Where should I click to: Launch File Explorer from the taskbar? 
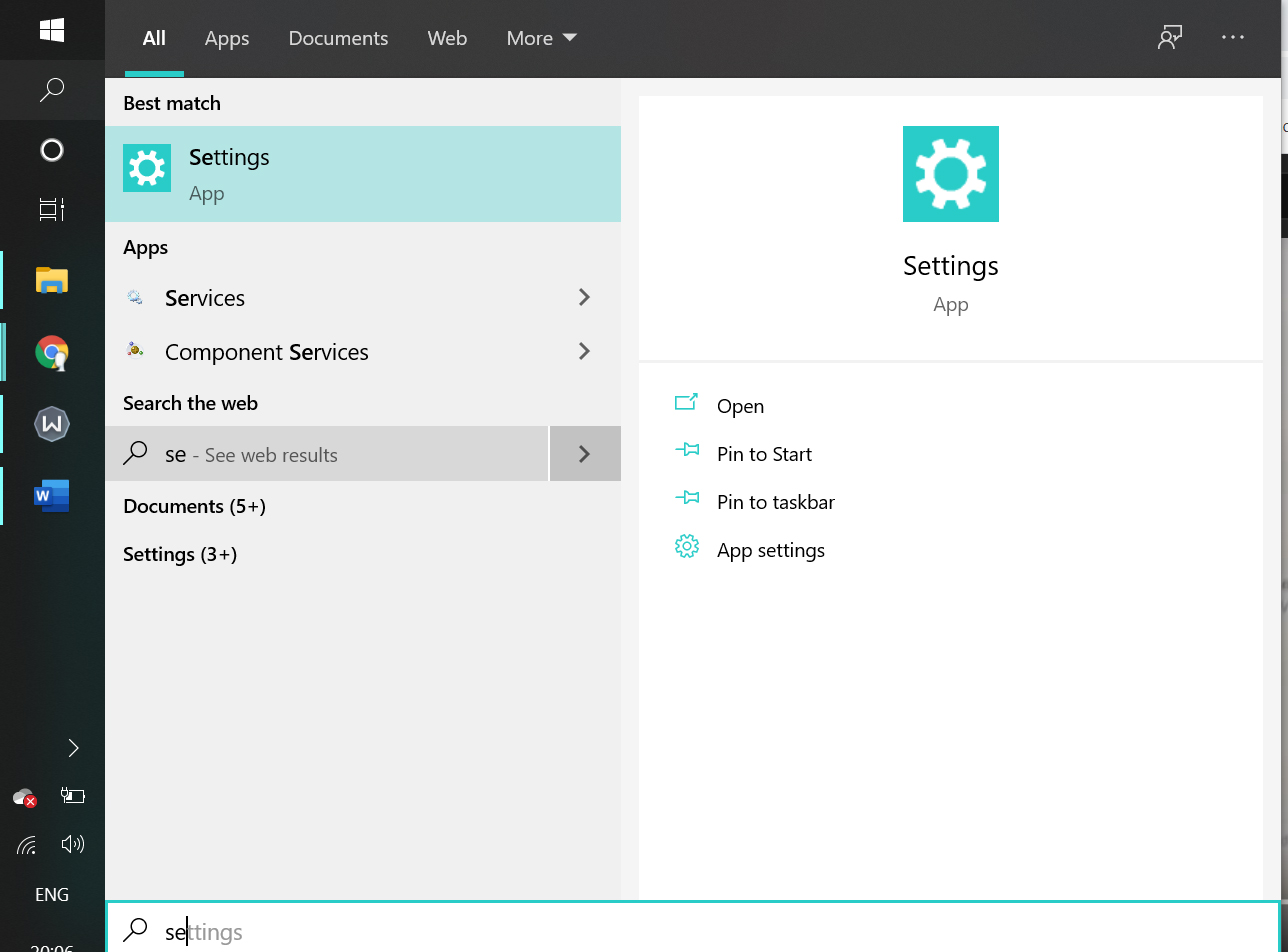coord(52,280)
